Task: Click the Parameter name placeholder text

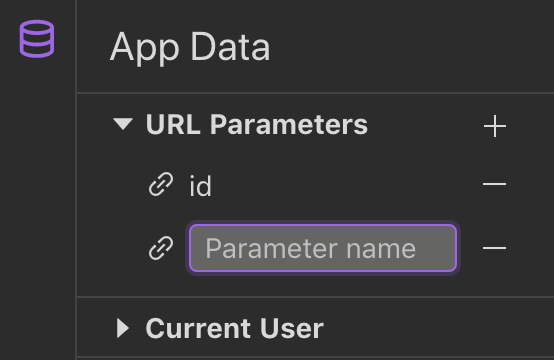Action: 311,249
